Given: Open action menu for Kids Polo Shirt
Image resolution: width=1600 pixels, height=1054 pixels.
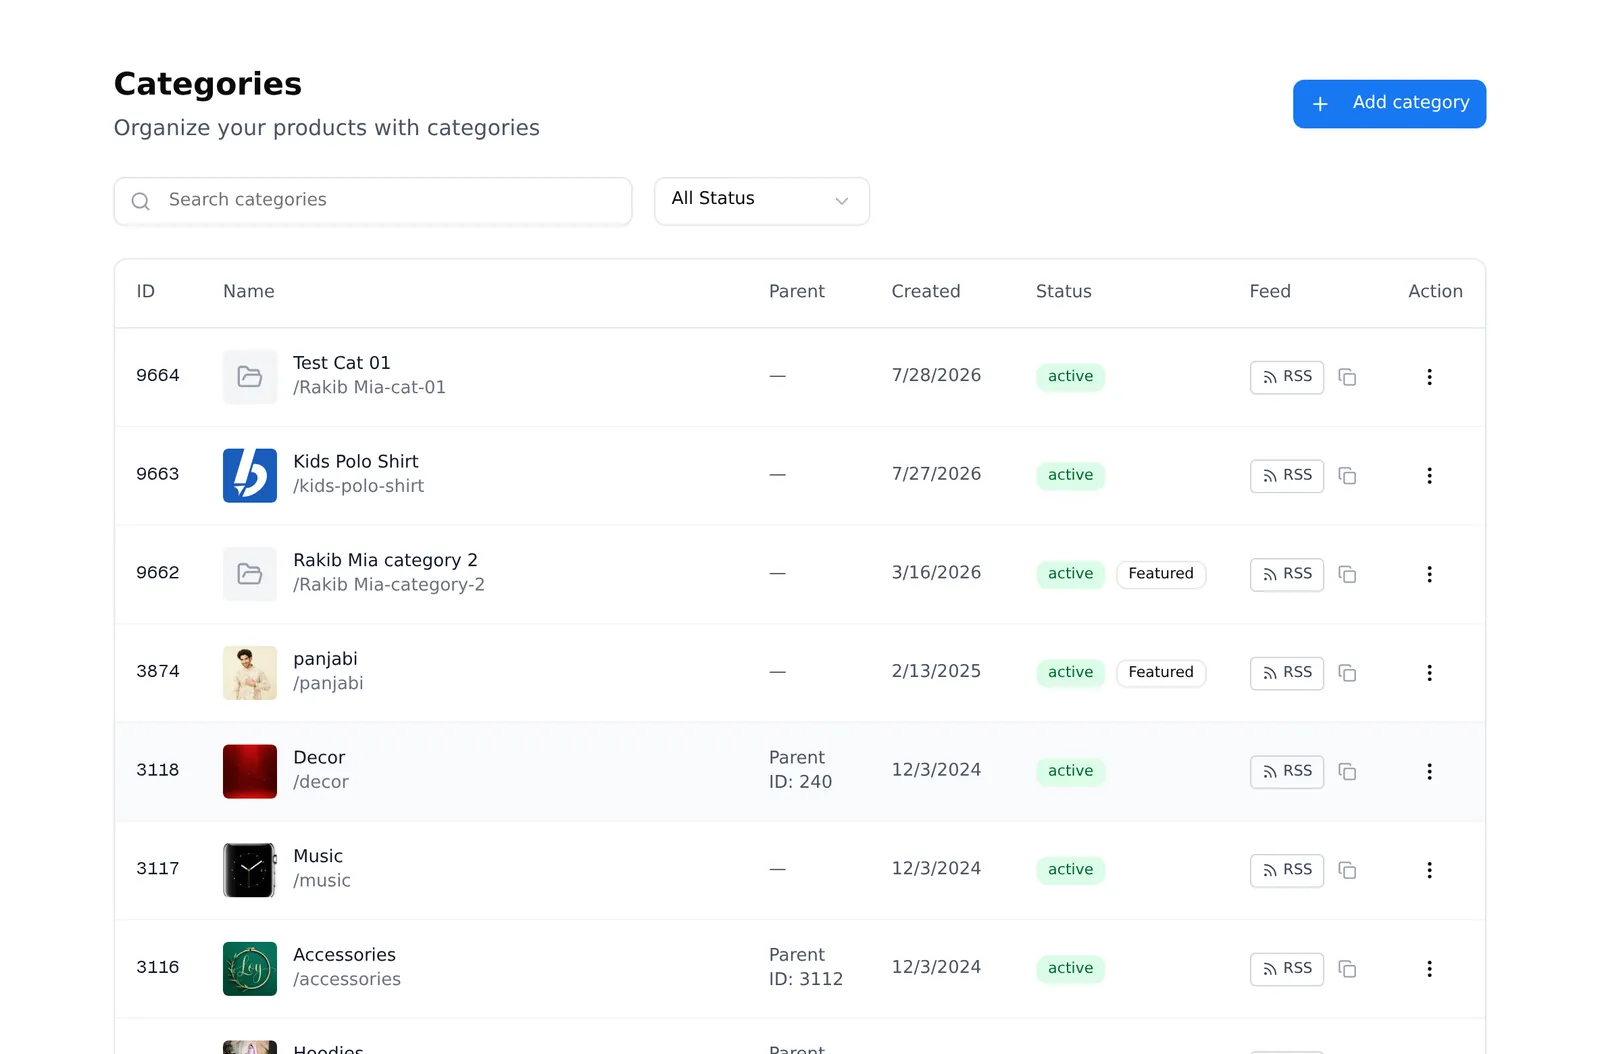Looking at the screenshot, I should [x=1429, y=476].
